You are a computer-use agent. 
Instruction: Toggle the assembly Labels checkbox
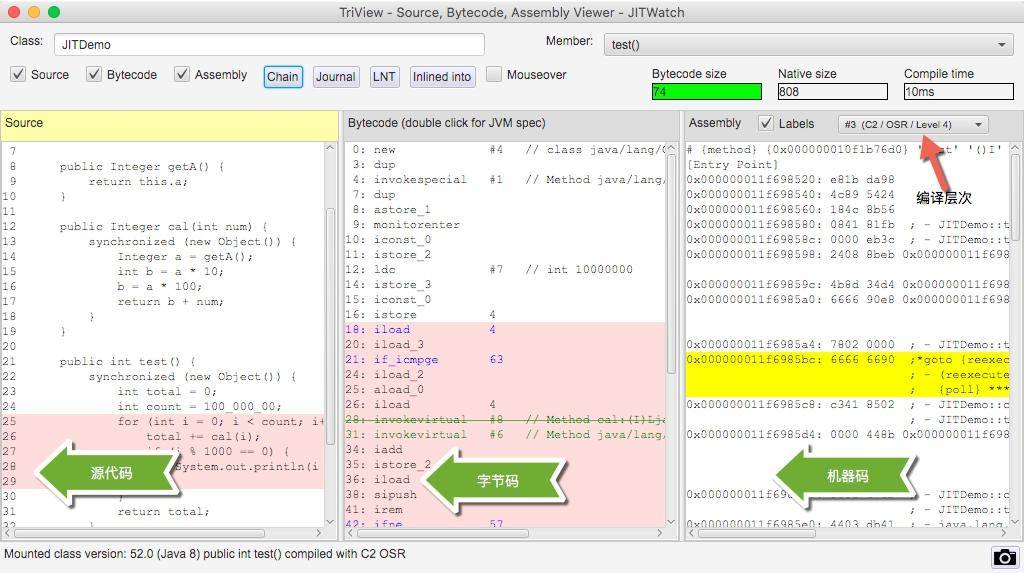point(766,124)
